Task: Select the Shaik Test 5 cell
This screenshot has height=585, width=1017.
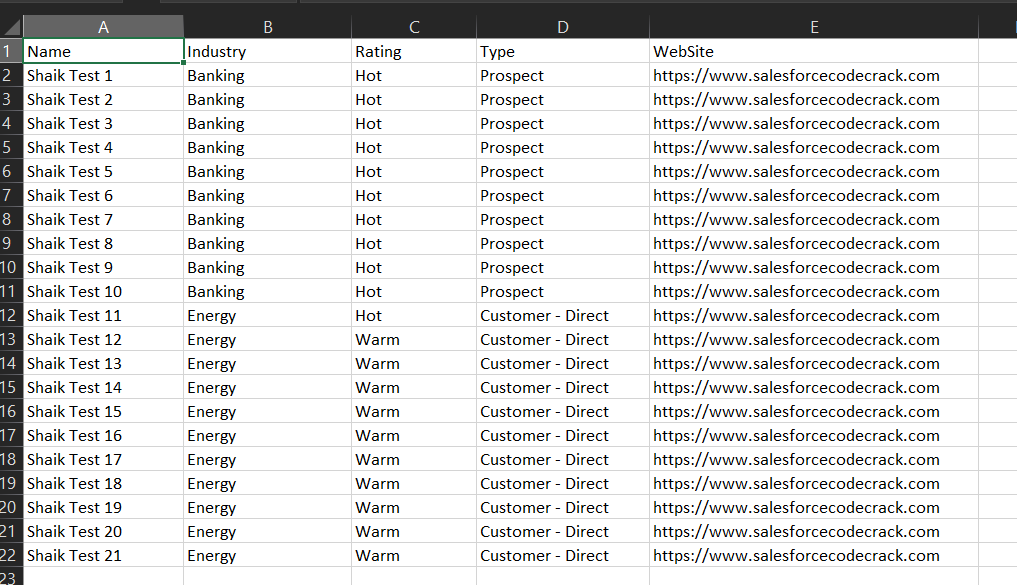Action: pyautogui.click(x=103, y=171)
